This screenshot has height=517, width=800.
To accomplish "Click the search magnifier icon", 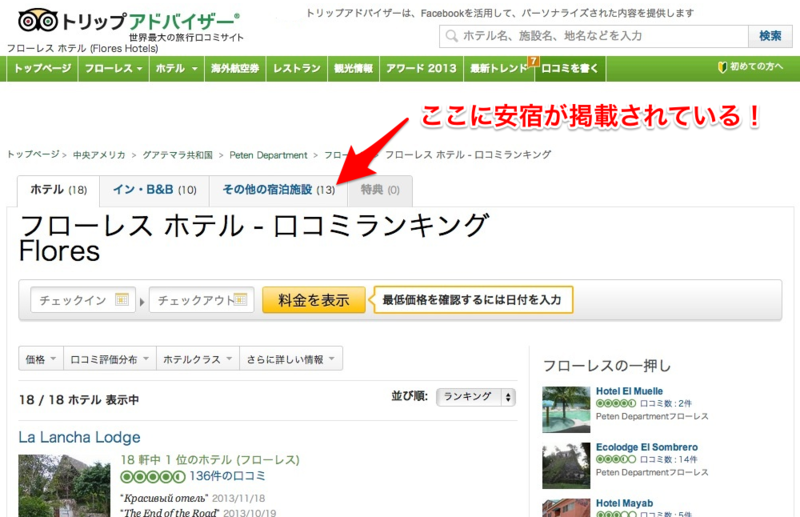I will 452,36.
